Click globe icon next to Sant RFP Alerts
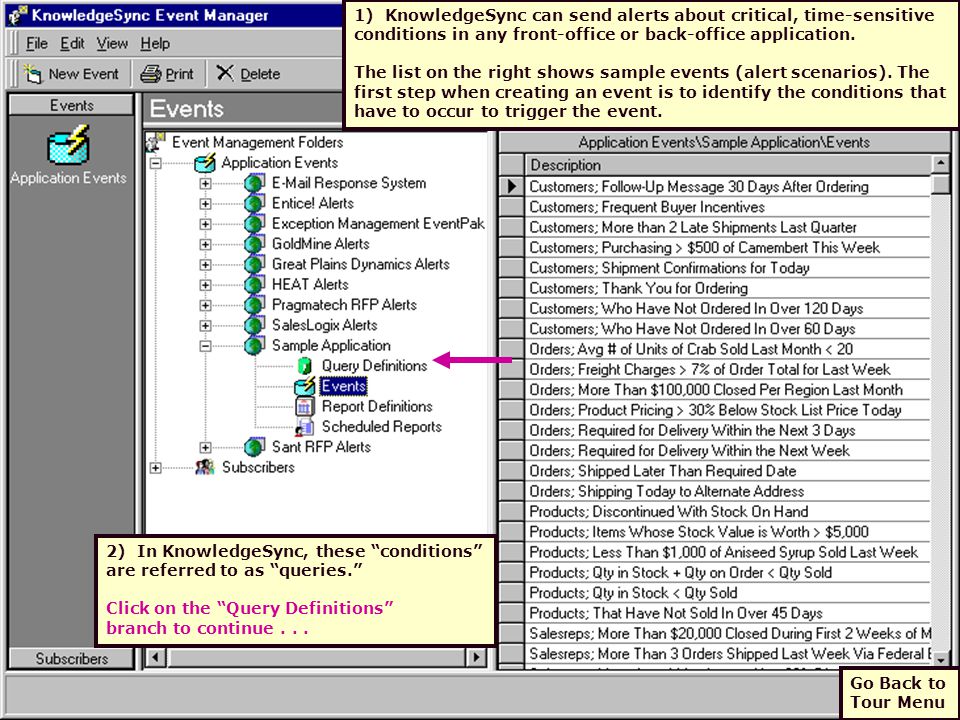Viewport: 960px width, 720px height. 254,447
